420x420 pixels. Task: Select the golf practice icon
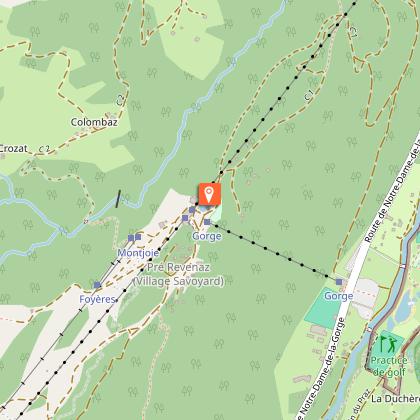coord(388,344)
